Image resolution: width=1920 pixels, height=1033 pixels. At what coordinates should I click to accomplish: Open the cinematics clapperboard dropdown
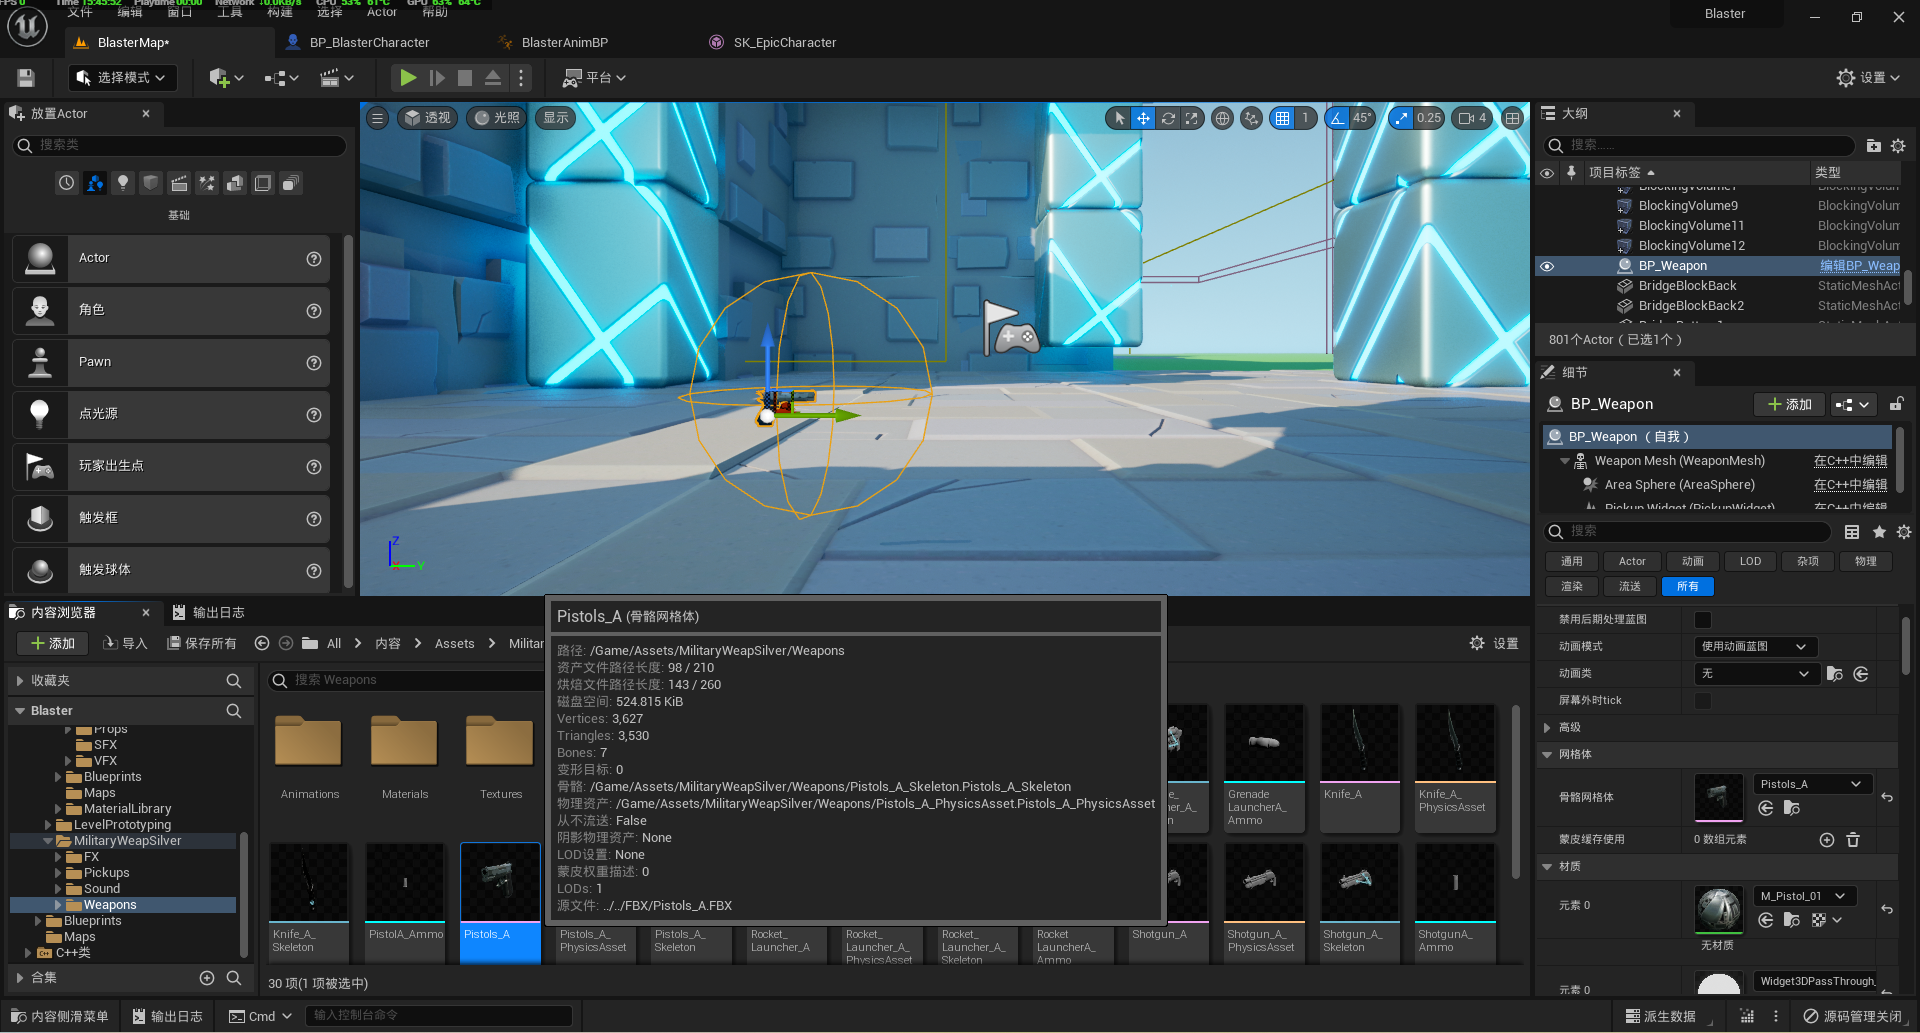coord(337,78)
